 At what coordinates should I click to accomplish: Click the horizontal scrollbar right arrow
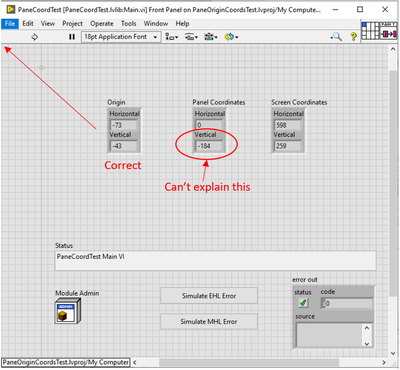point(384,362)
